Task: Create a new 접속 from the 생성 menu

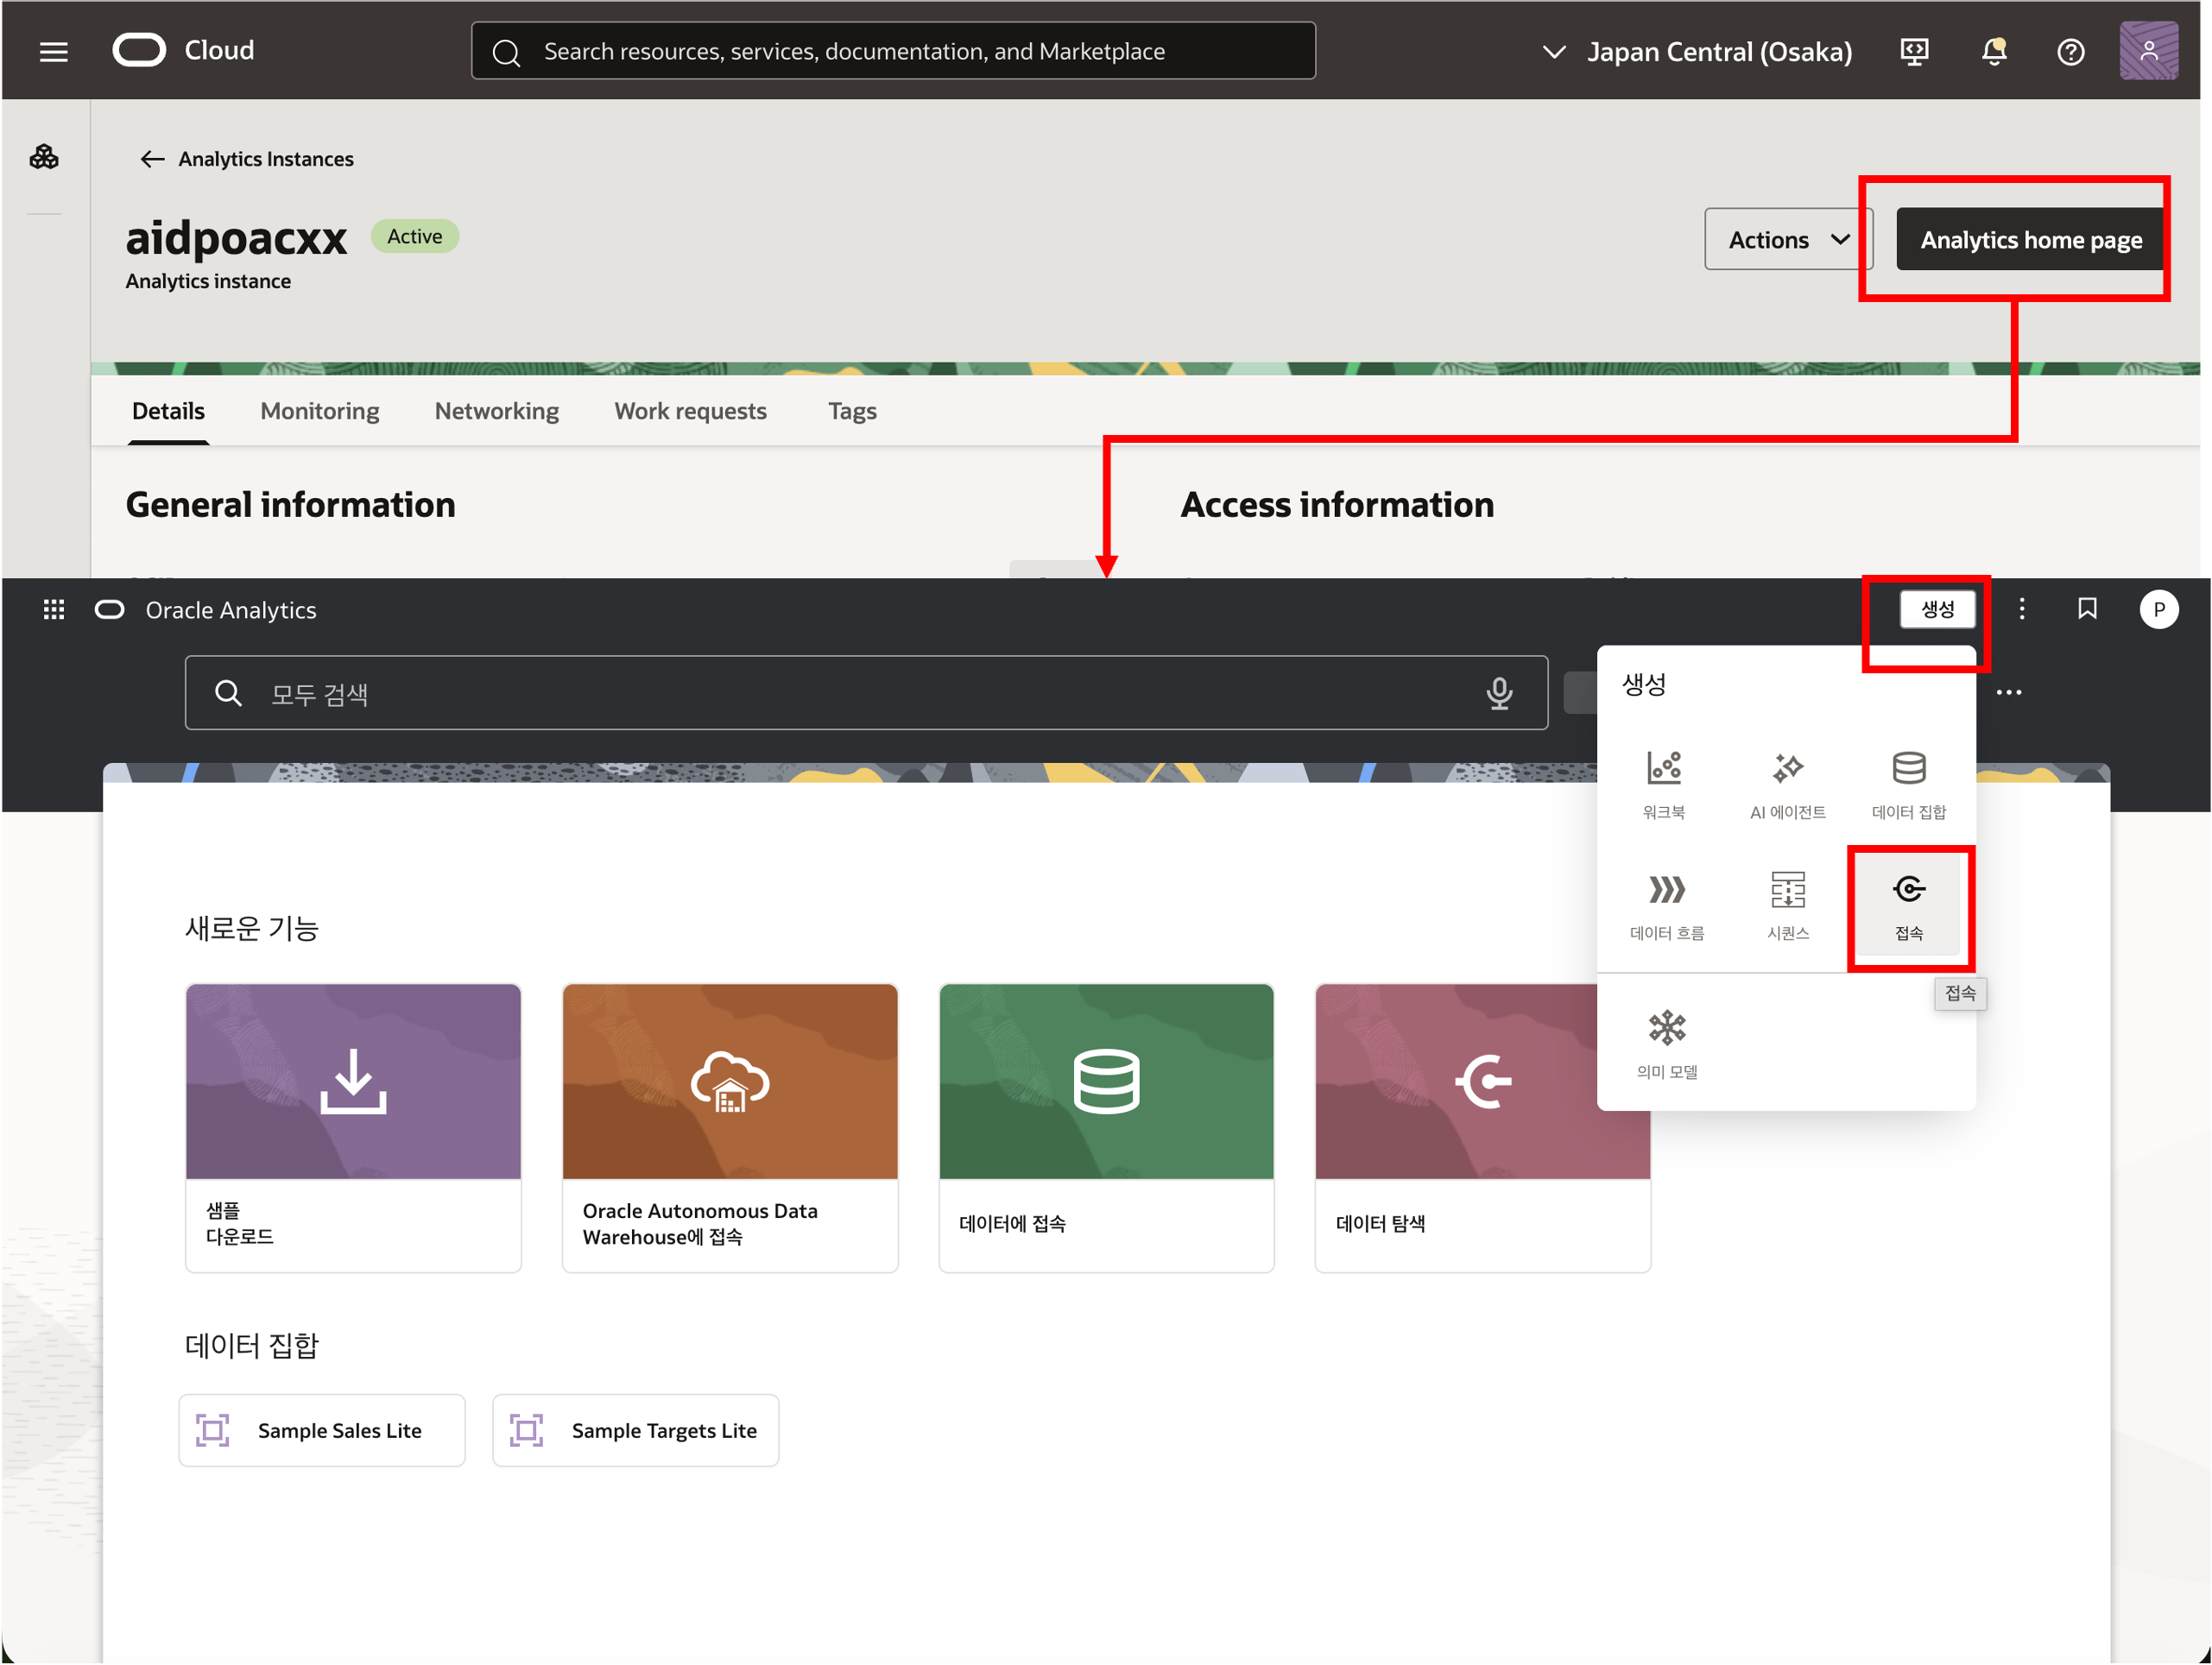Action: coord(1908,906)
